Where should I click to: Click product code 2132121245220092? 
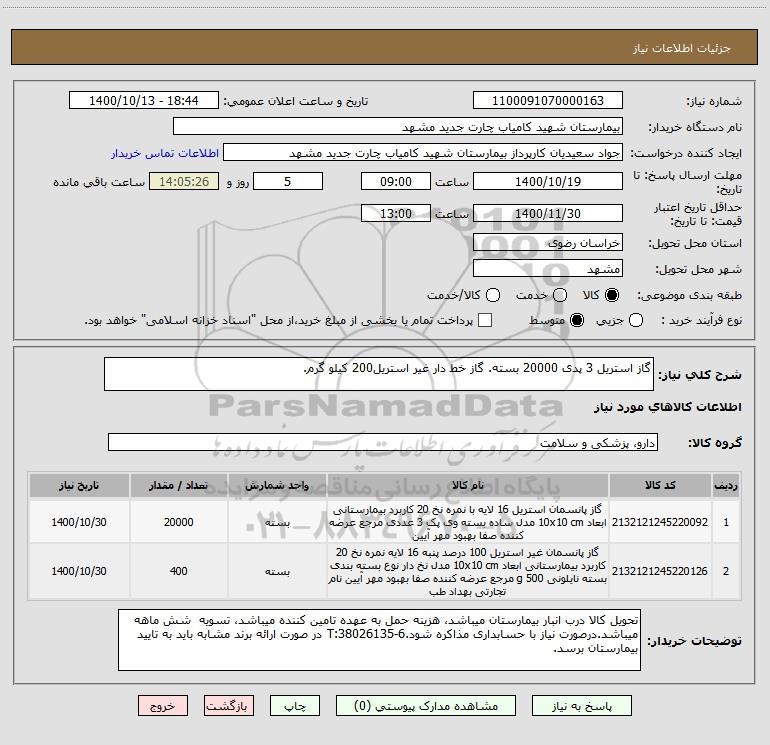coord(660,522)
